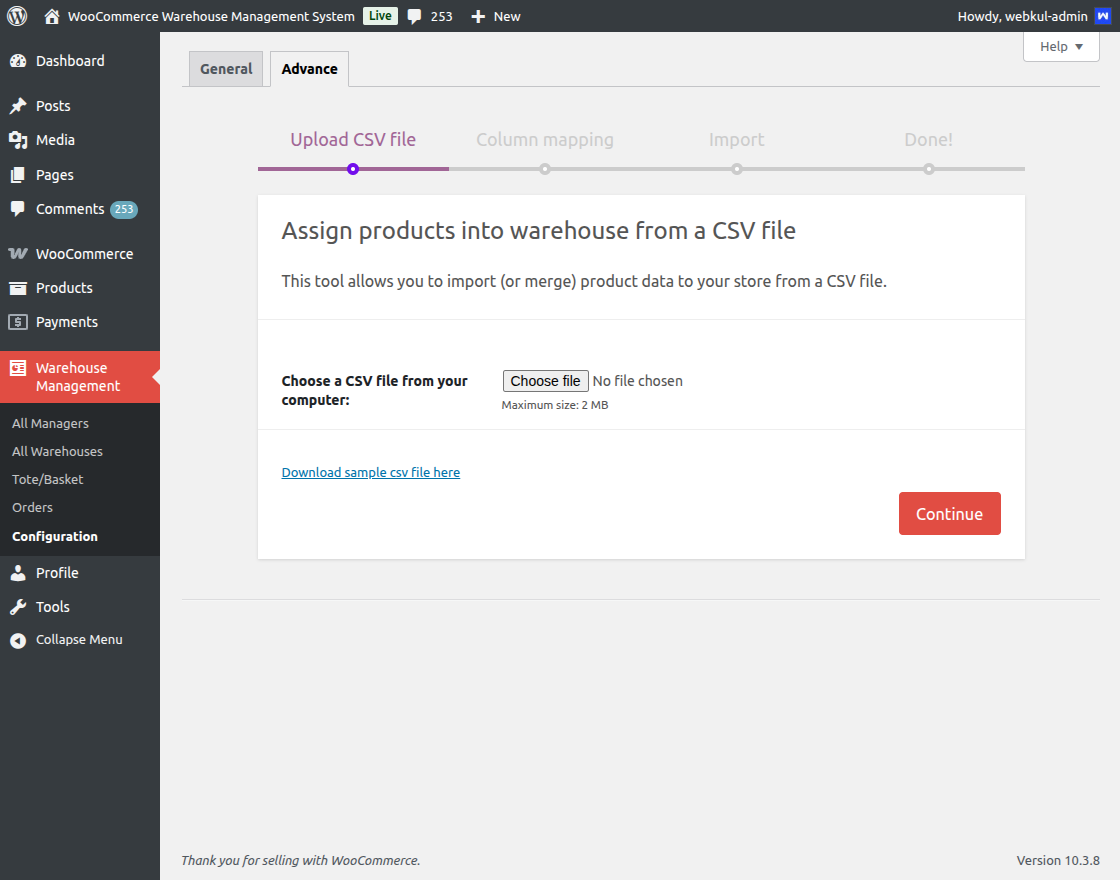Click 'Assign products into warehouse' heading

[x=539, y=231]
